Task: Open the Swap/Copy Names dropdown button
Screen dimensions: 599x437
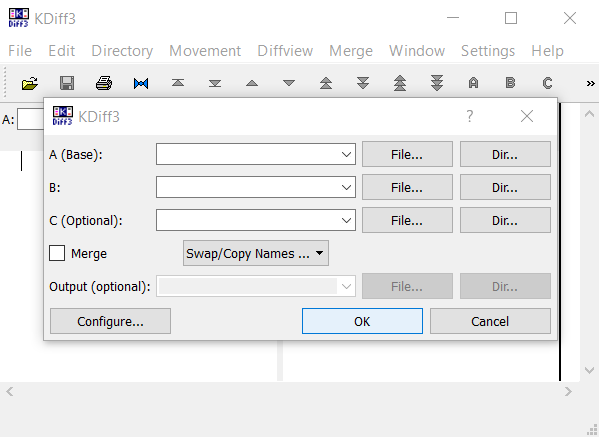Action: click(256, 253)
